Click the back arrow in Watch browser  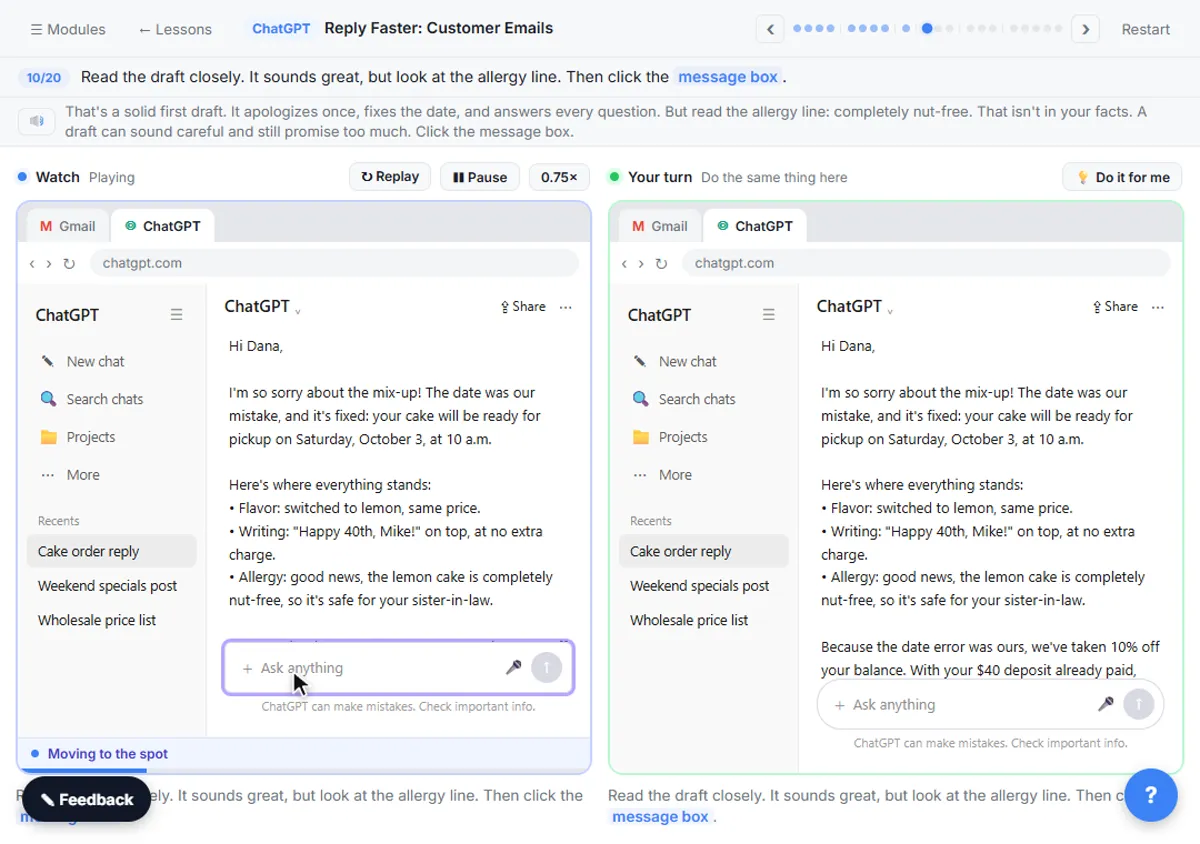point(32,264)
